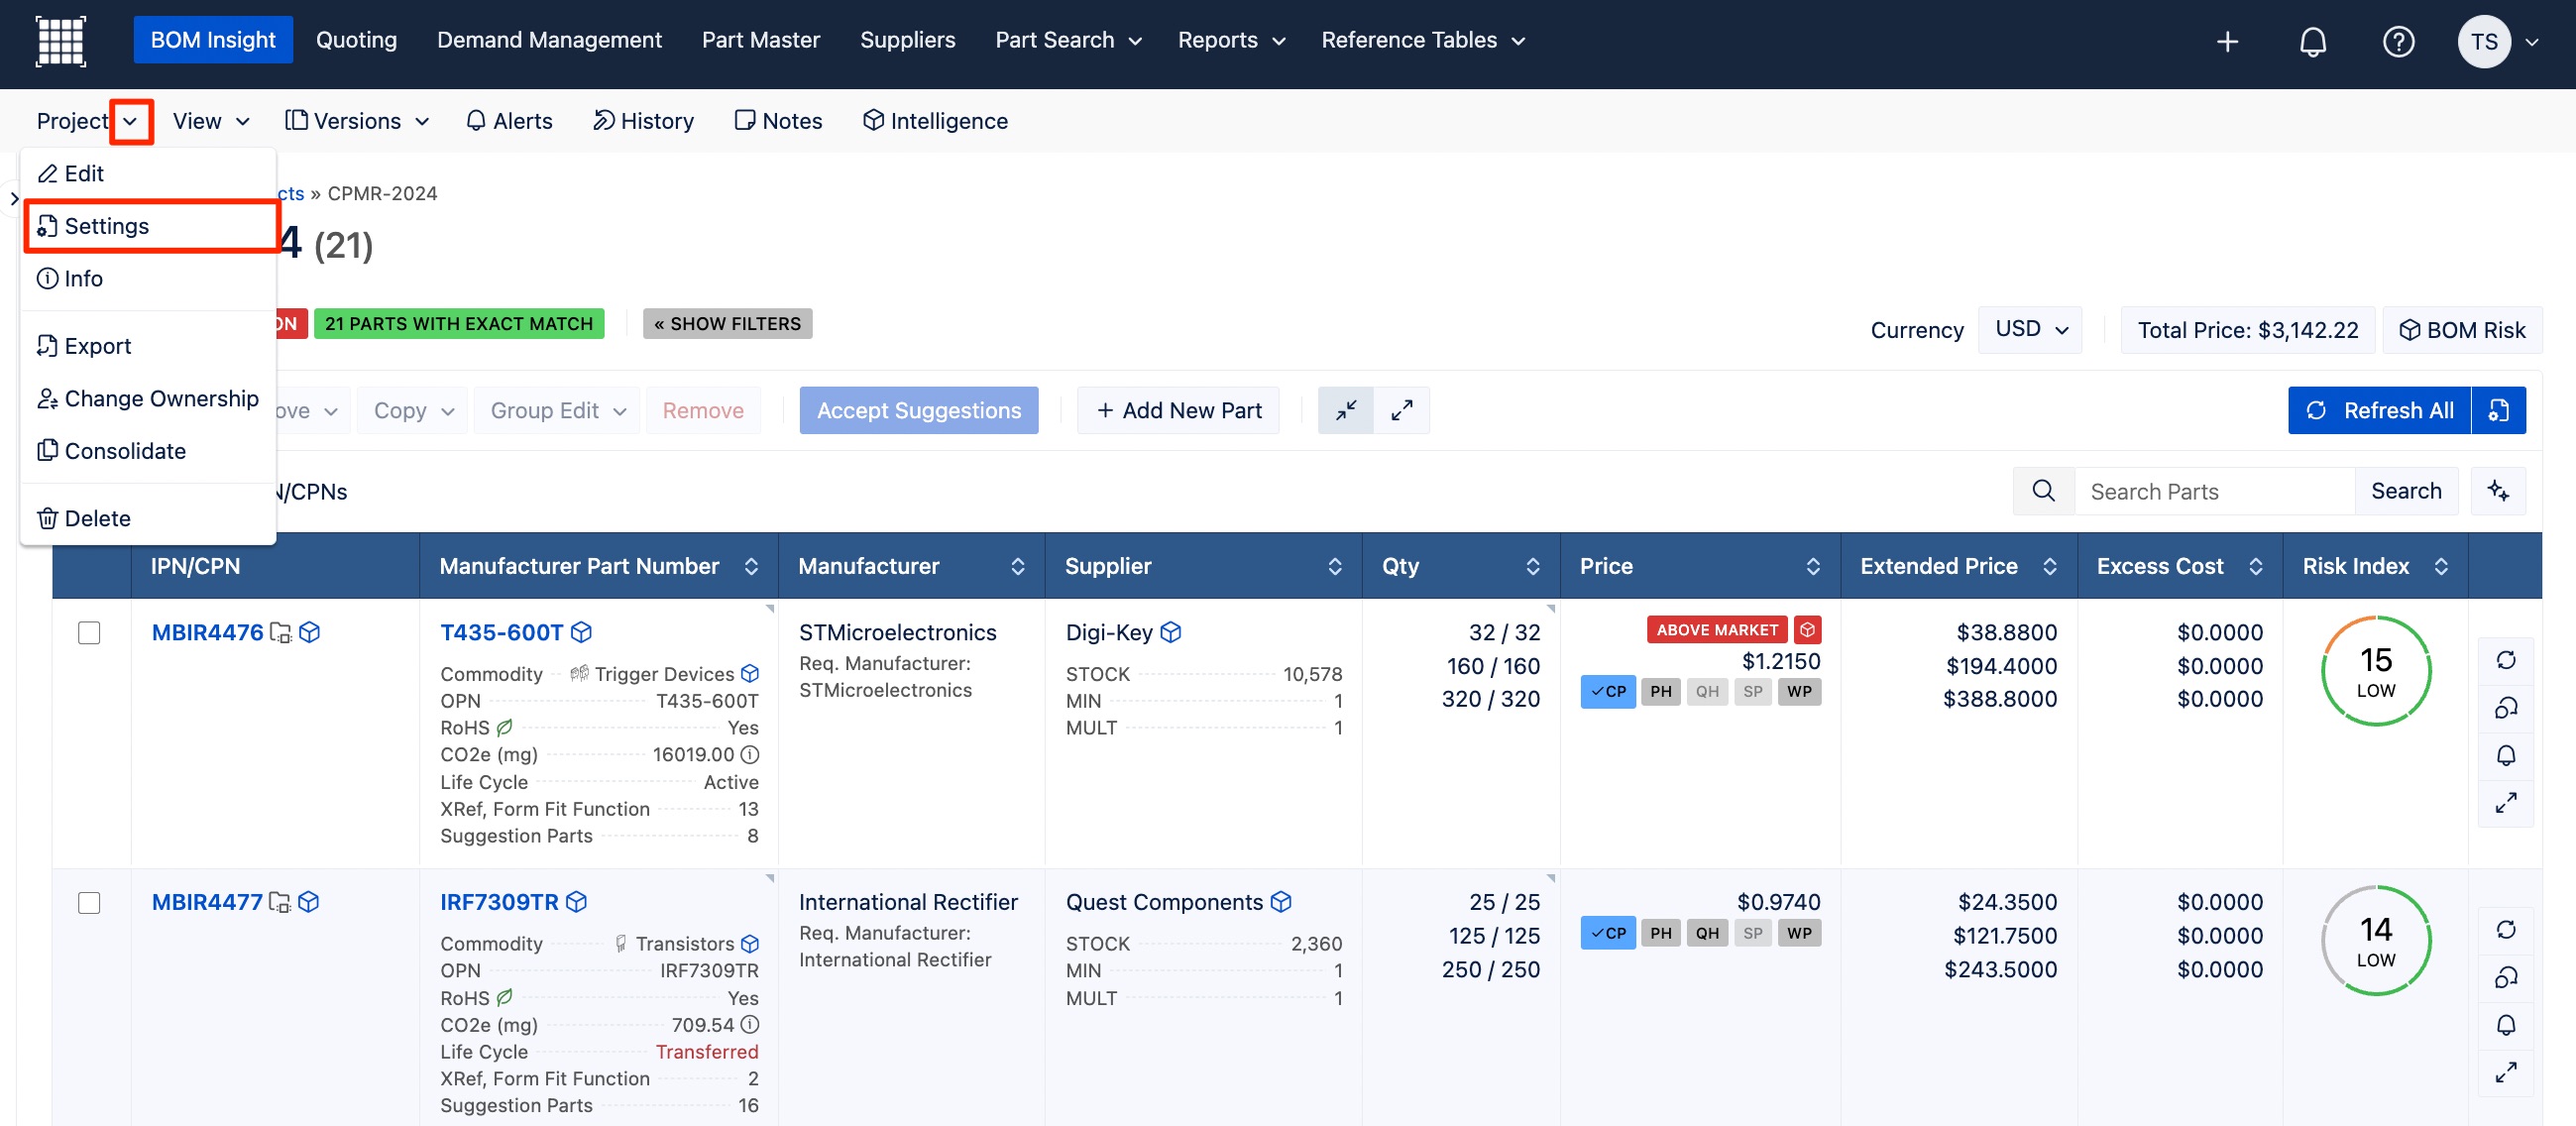Open the Currency USD dropdown
Viewport: 2576px width, 1126px height.
tap(2030, 329)
